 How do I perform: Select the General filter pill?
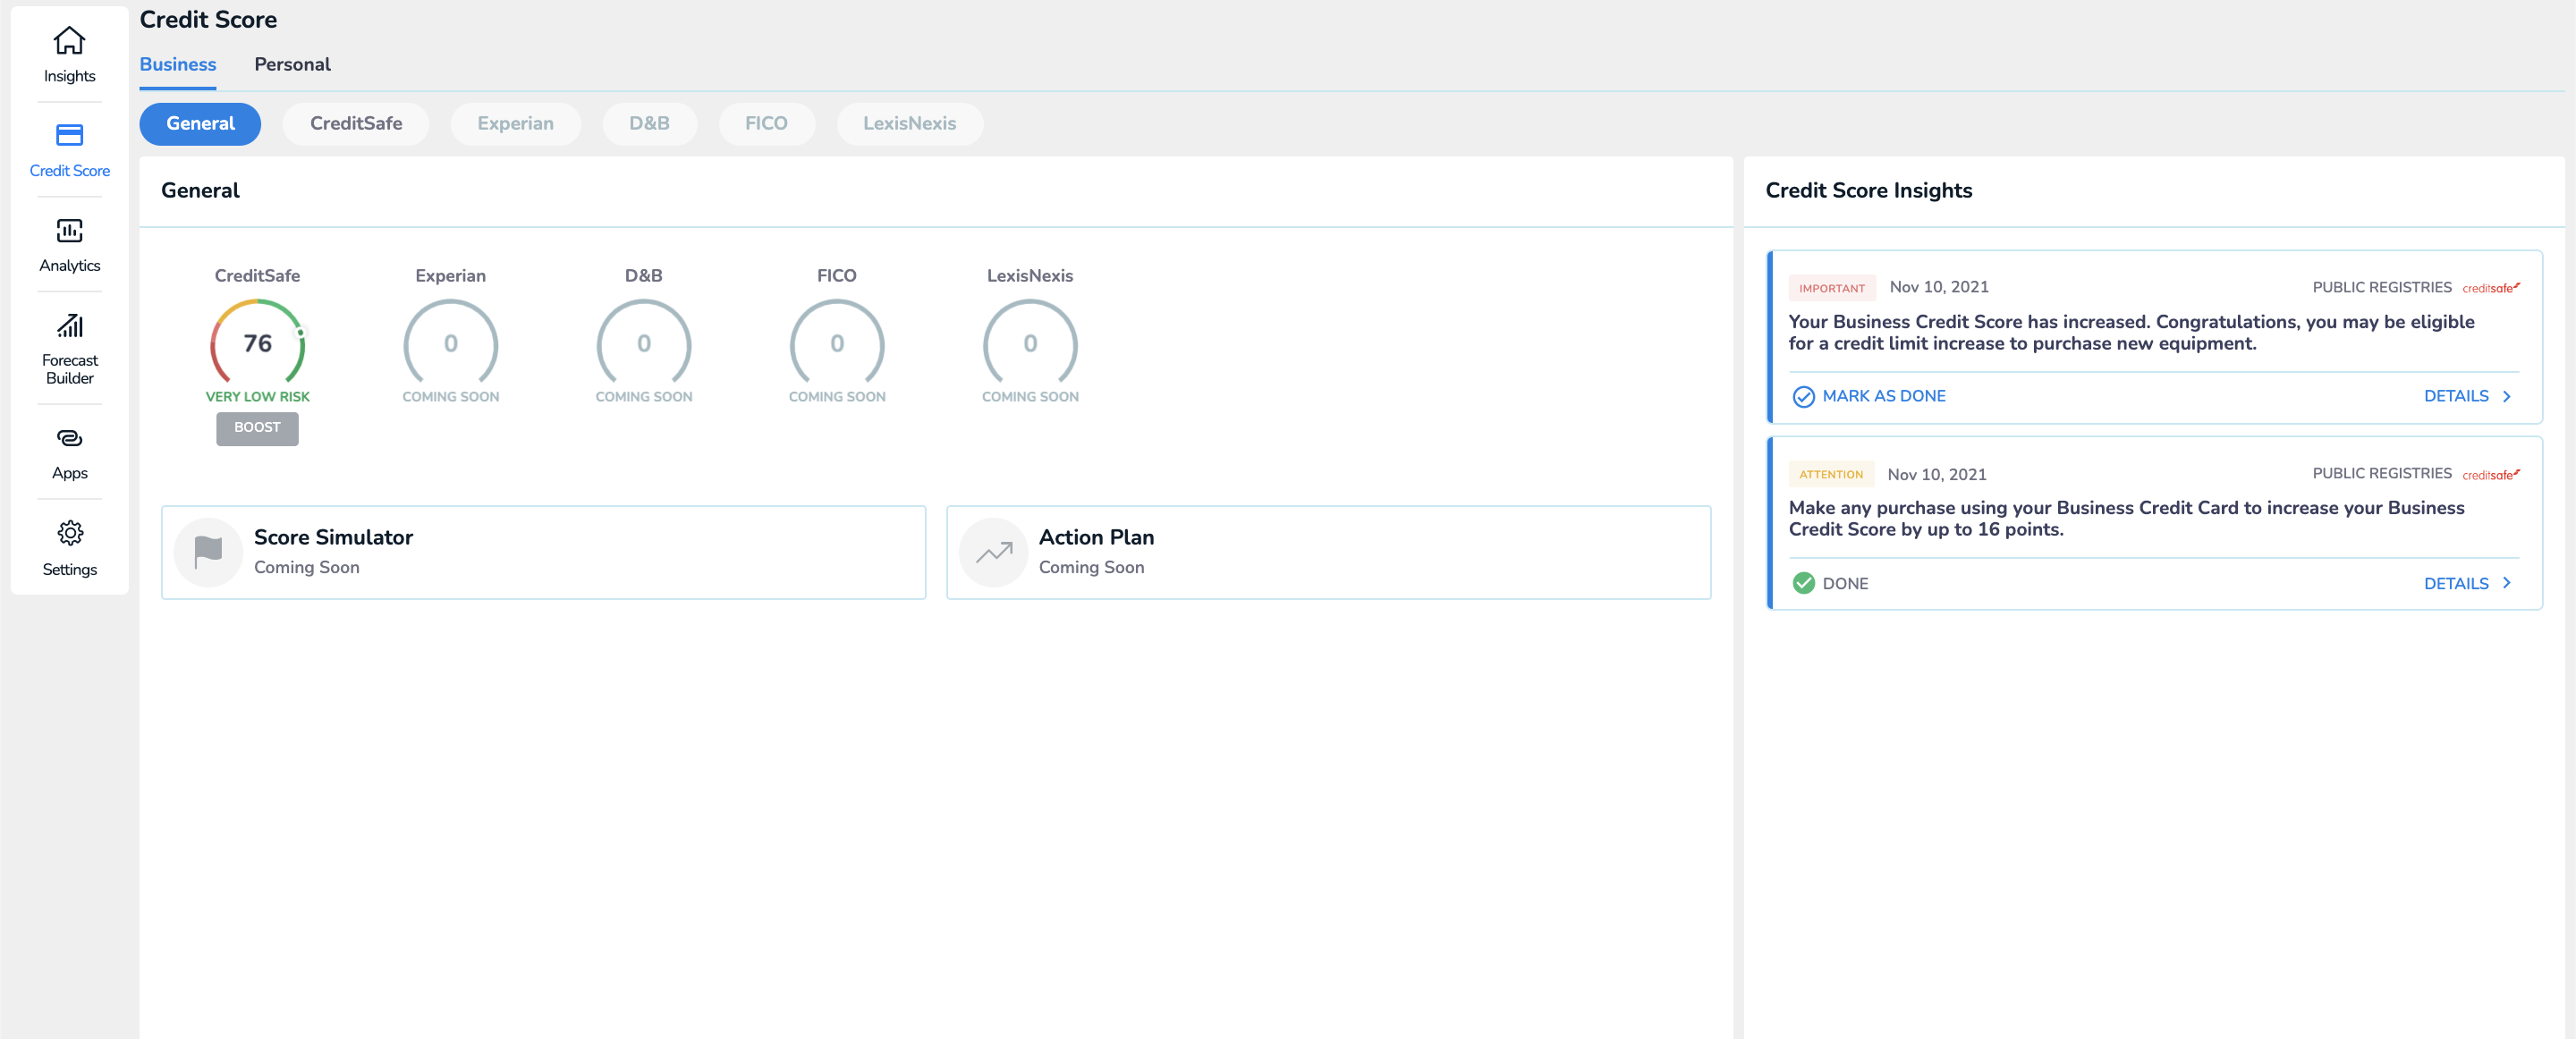[x=200, y=124]
